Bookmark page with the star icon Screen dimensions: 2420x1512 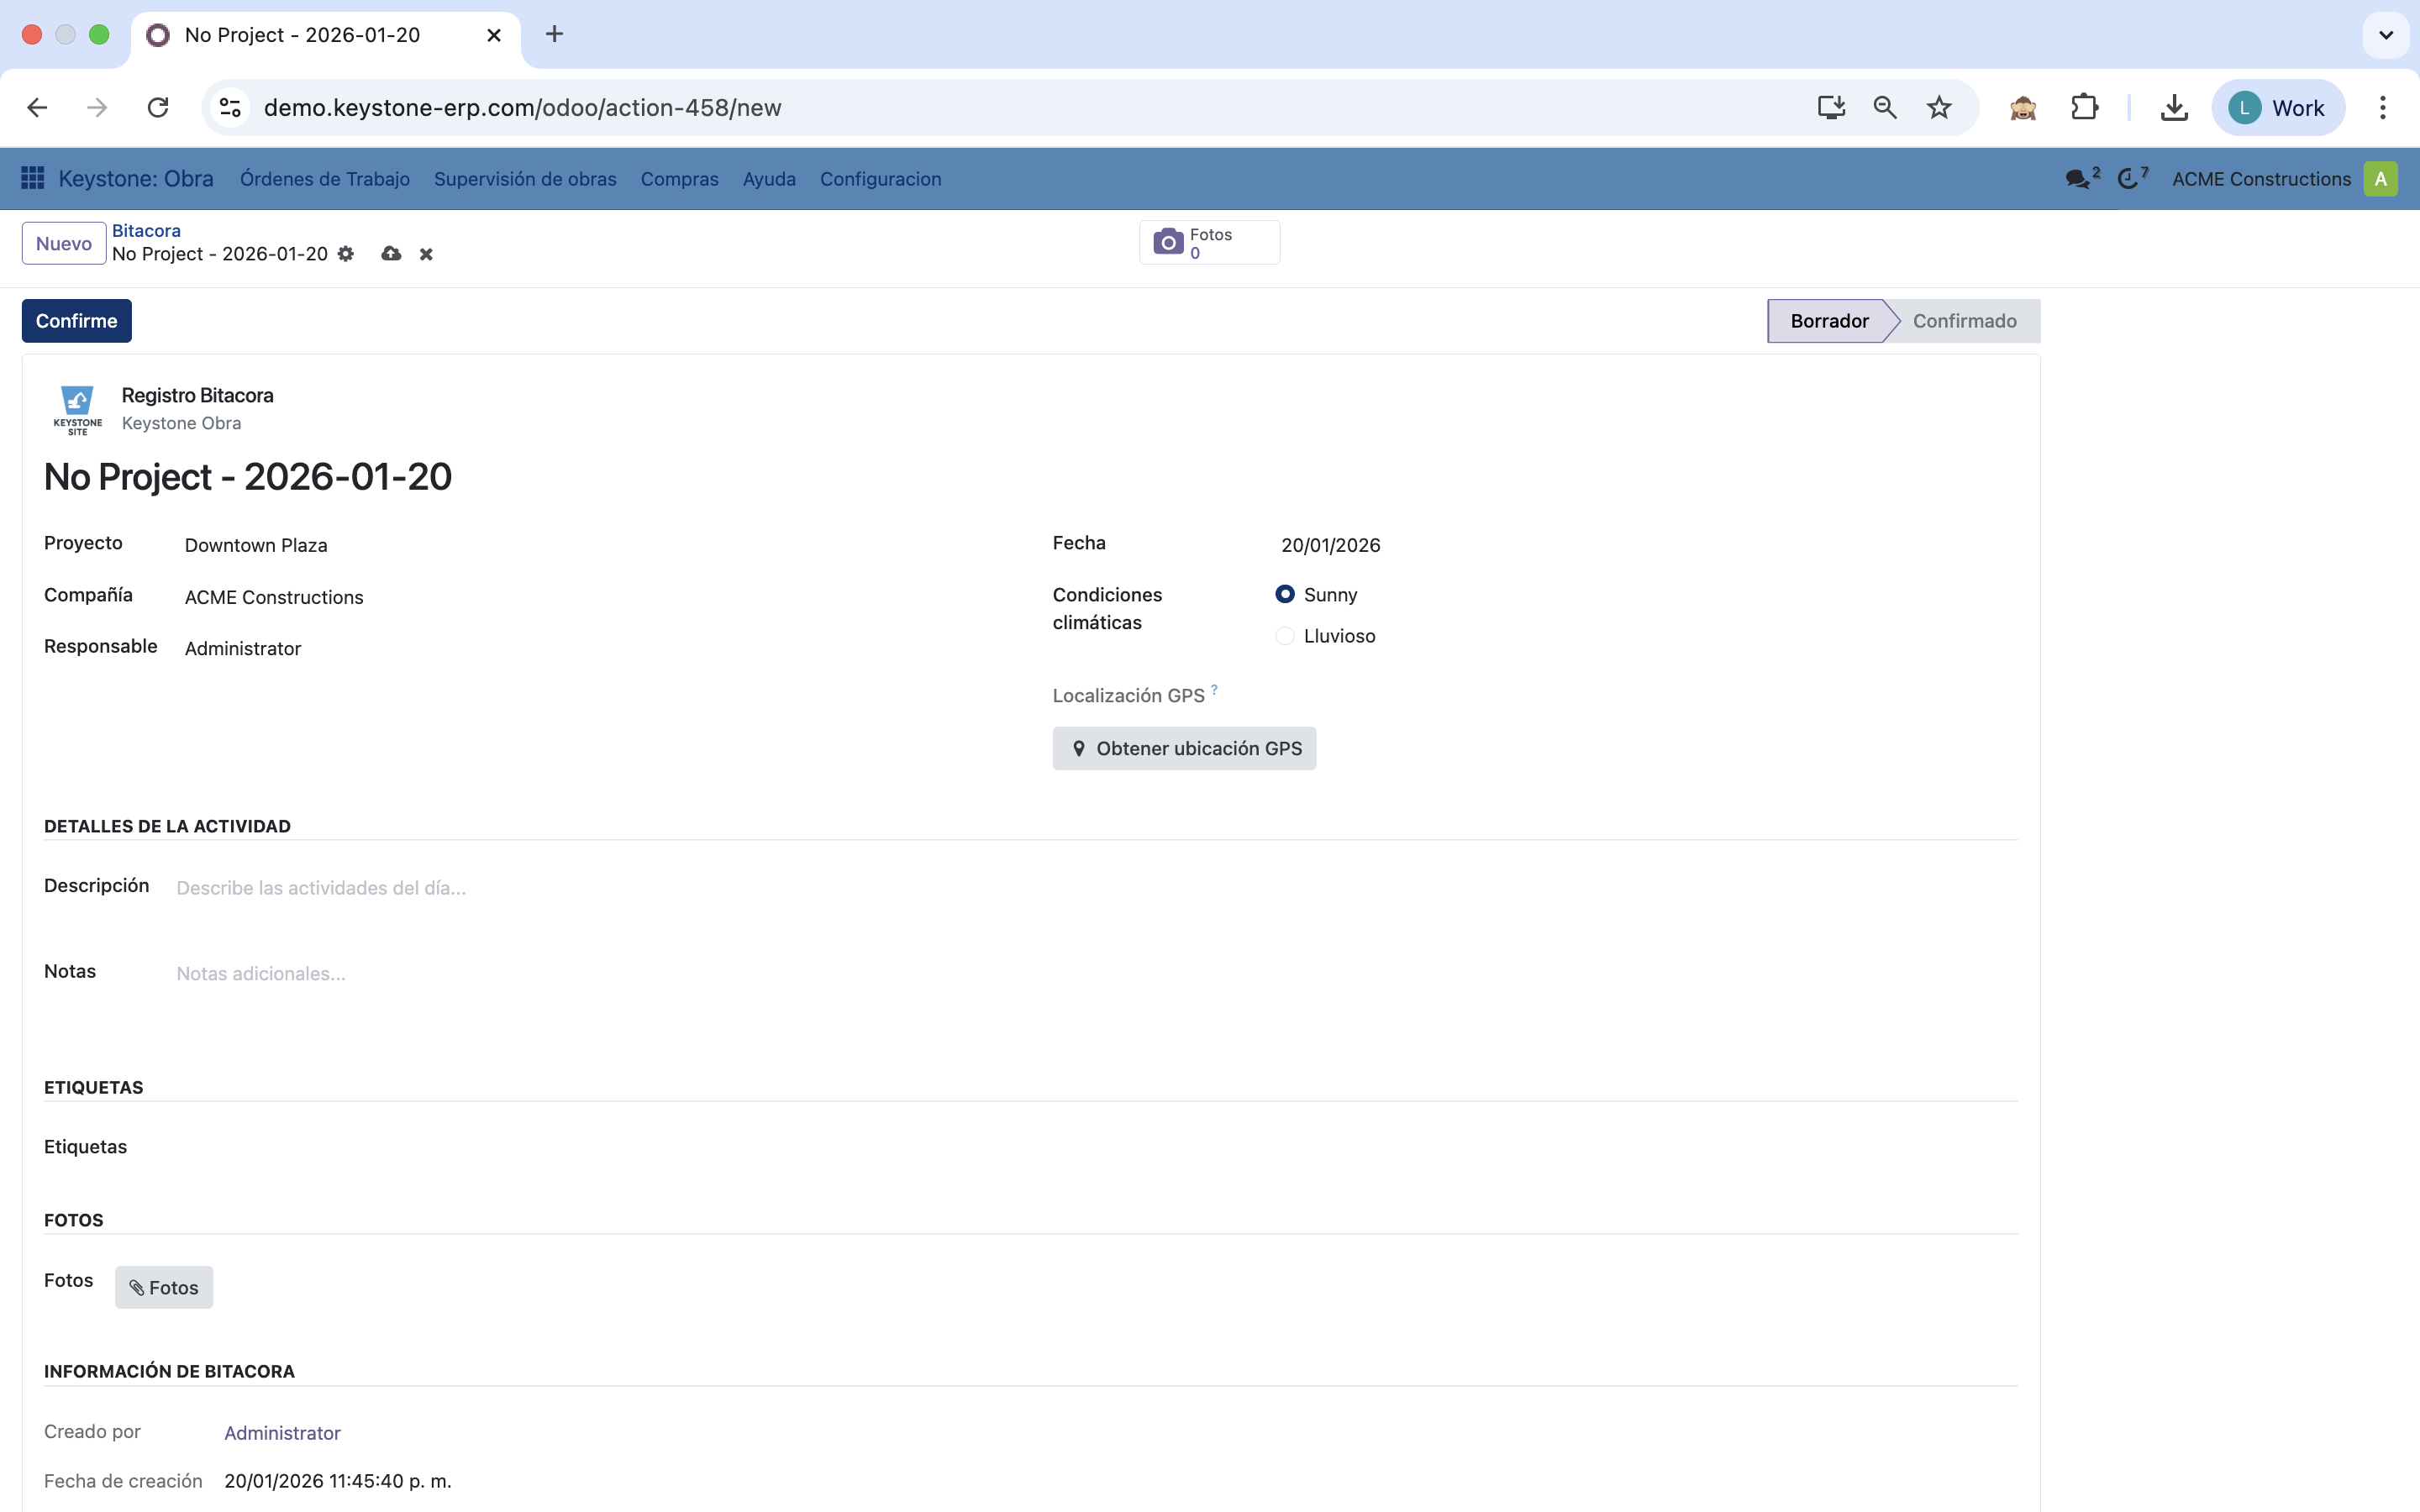coord(1938,108)
